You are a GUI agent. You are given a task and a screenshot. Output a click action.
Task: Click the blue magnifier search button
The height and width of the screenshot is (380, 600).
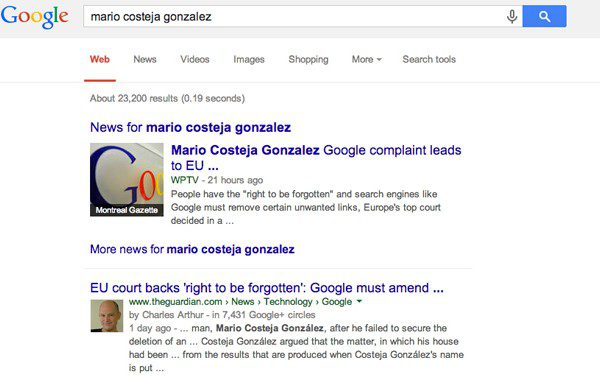tap(544, 16)
